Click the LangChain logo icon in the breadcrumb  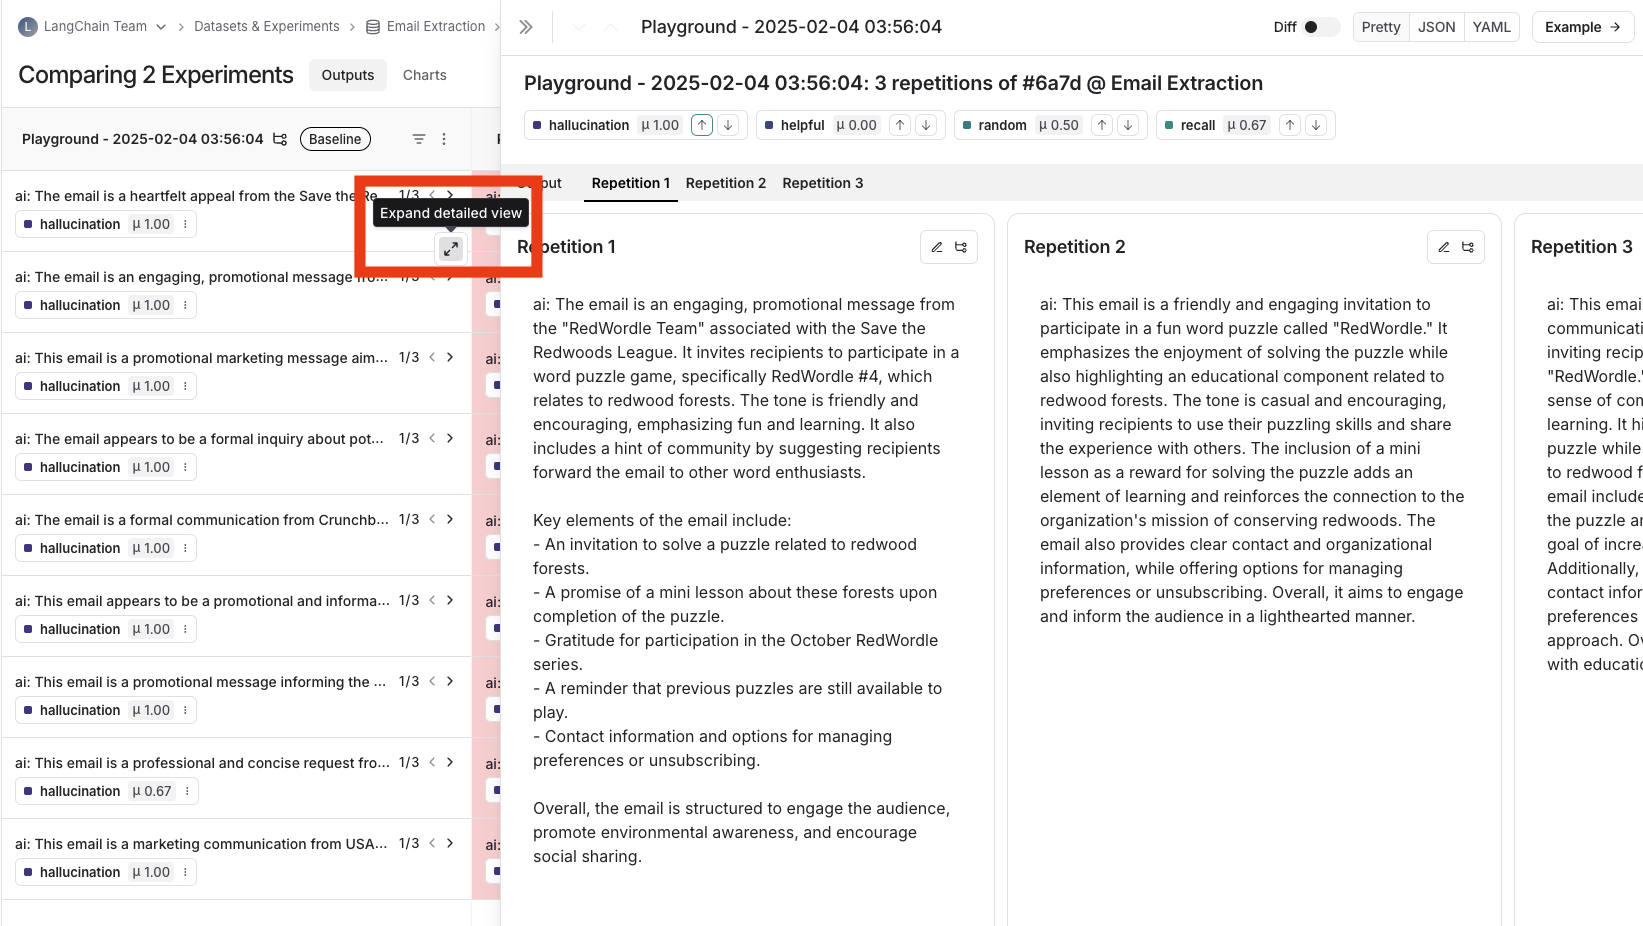click(x=27, y=26)
